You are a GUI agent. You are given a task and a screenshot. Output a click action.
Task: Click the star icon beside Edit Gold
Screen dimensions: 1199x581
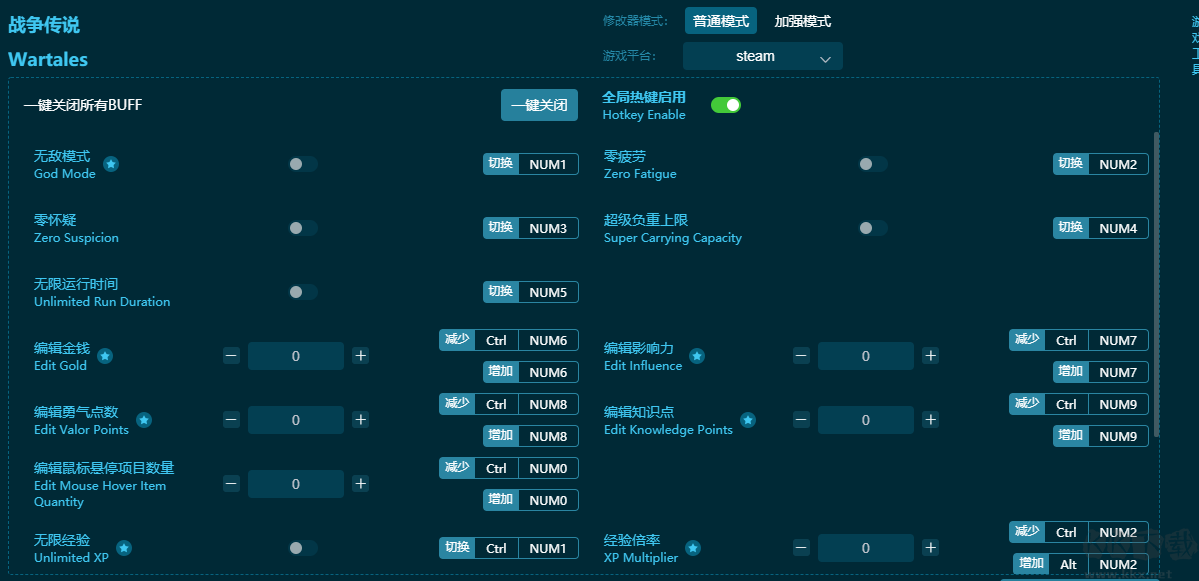tap(106, 356)
